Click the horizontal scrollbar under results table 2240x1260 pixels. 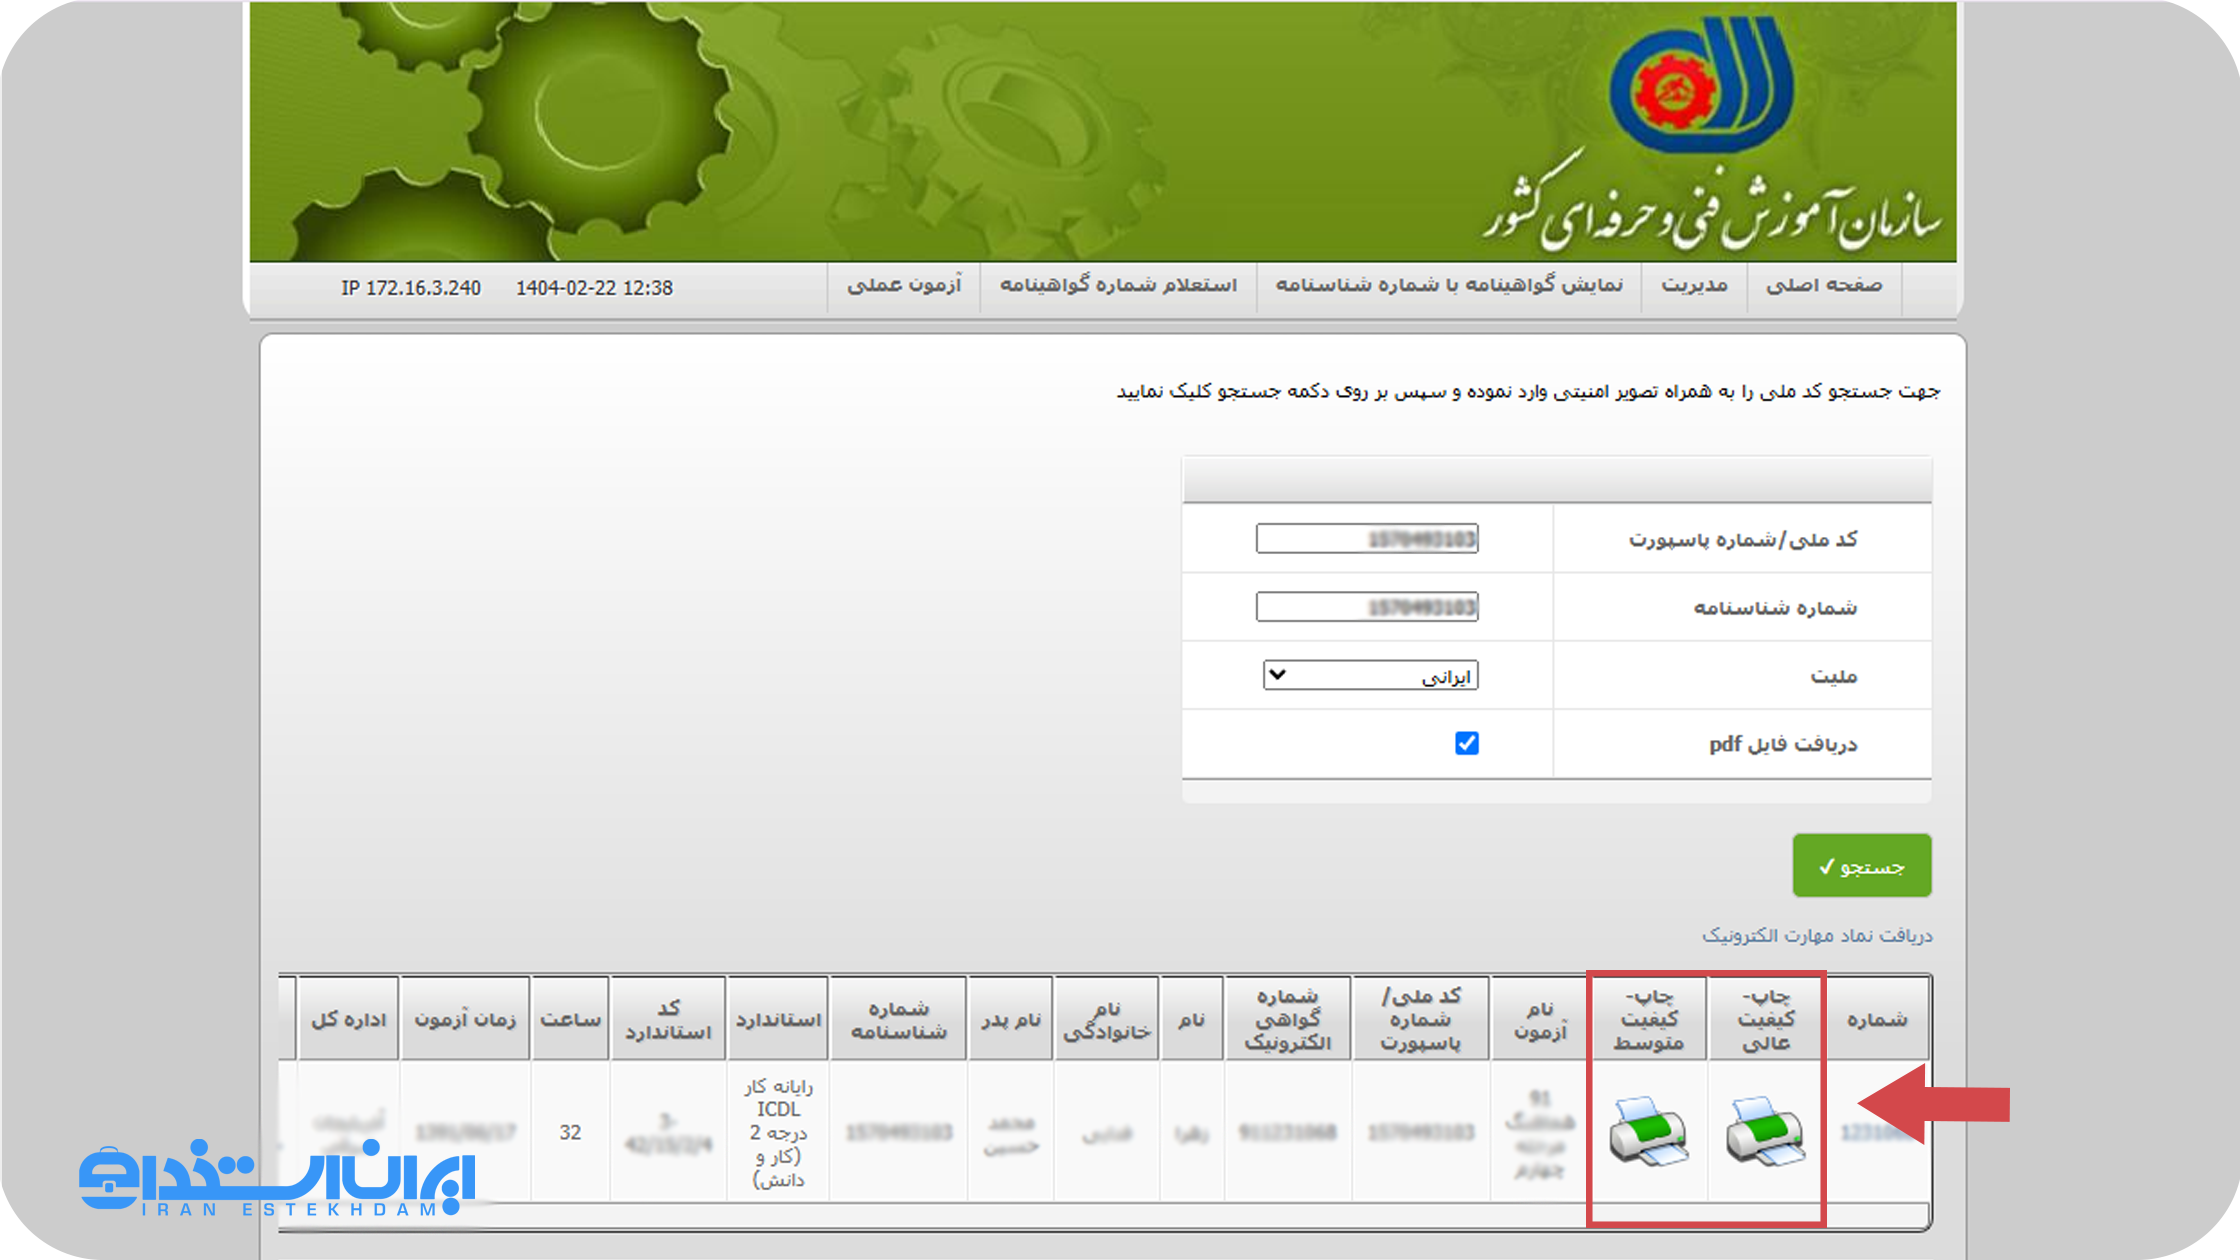(x=1100, y=1216)
